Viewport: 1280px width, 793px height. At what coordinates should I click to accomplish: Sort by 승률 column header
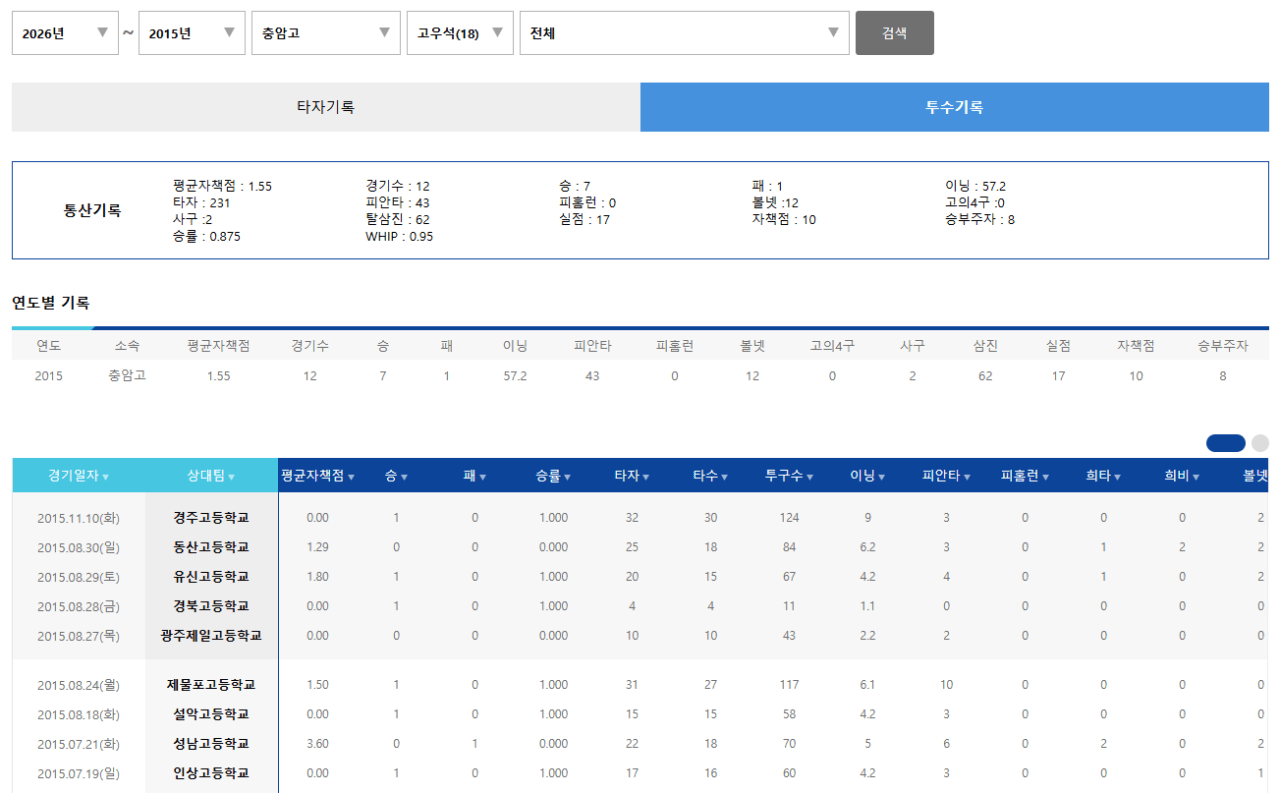click(553, 476)
